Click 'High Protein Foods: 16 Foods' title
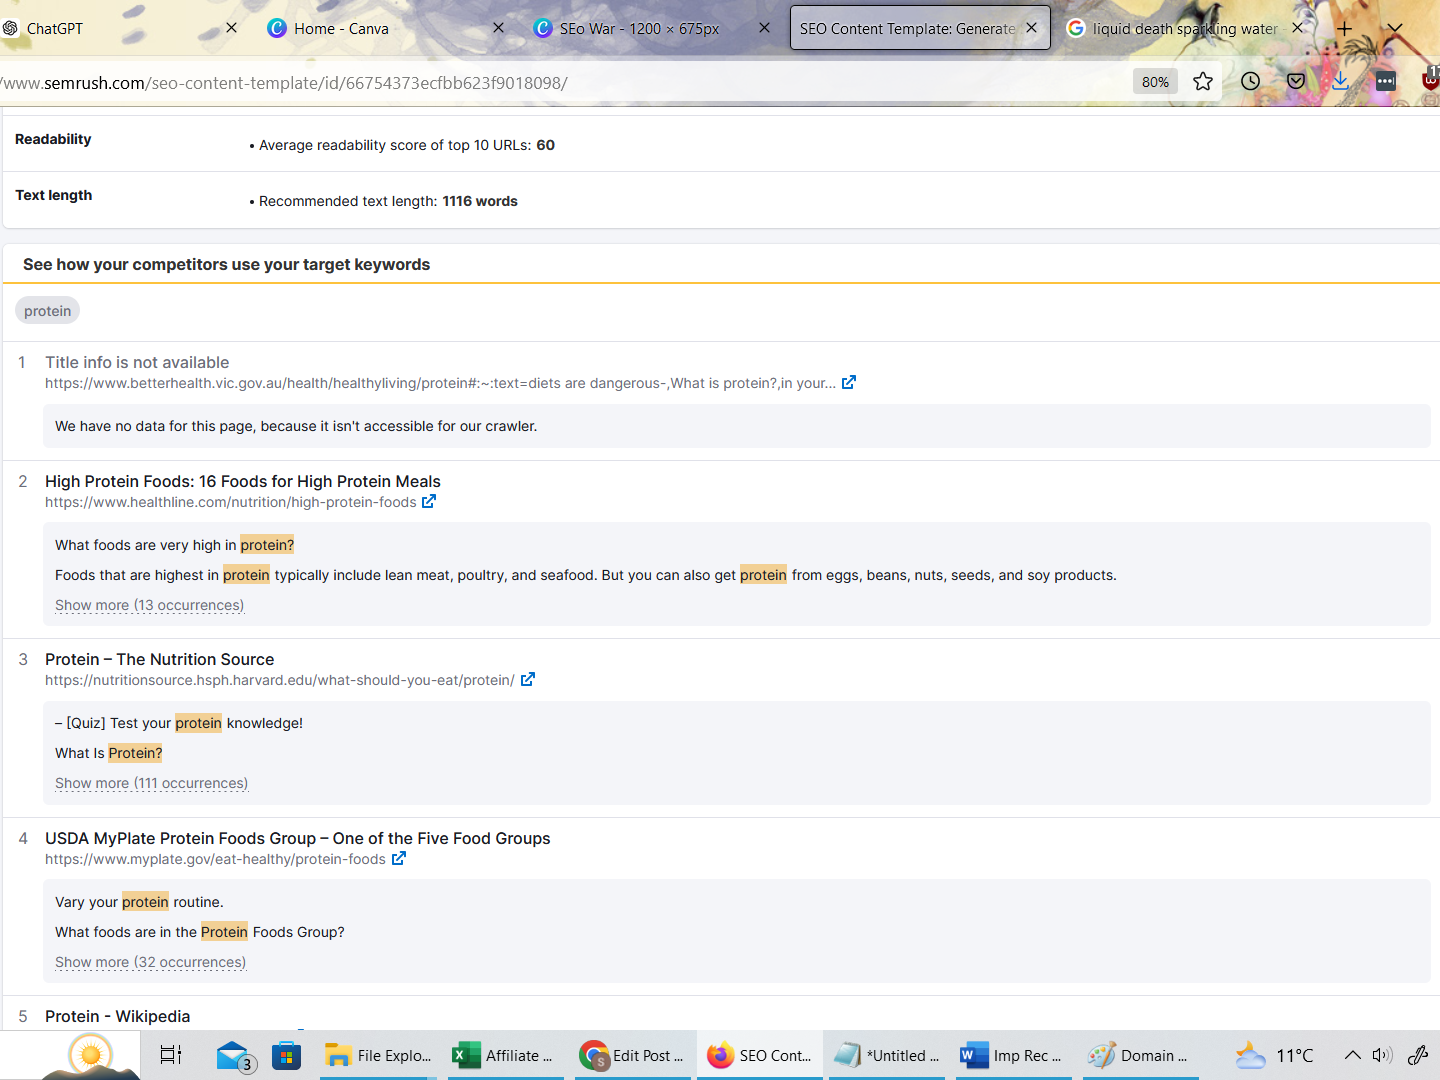 243,481
